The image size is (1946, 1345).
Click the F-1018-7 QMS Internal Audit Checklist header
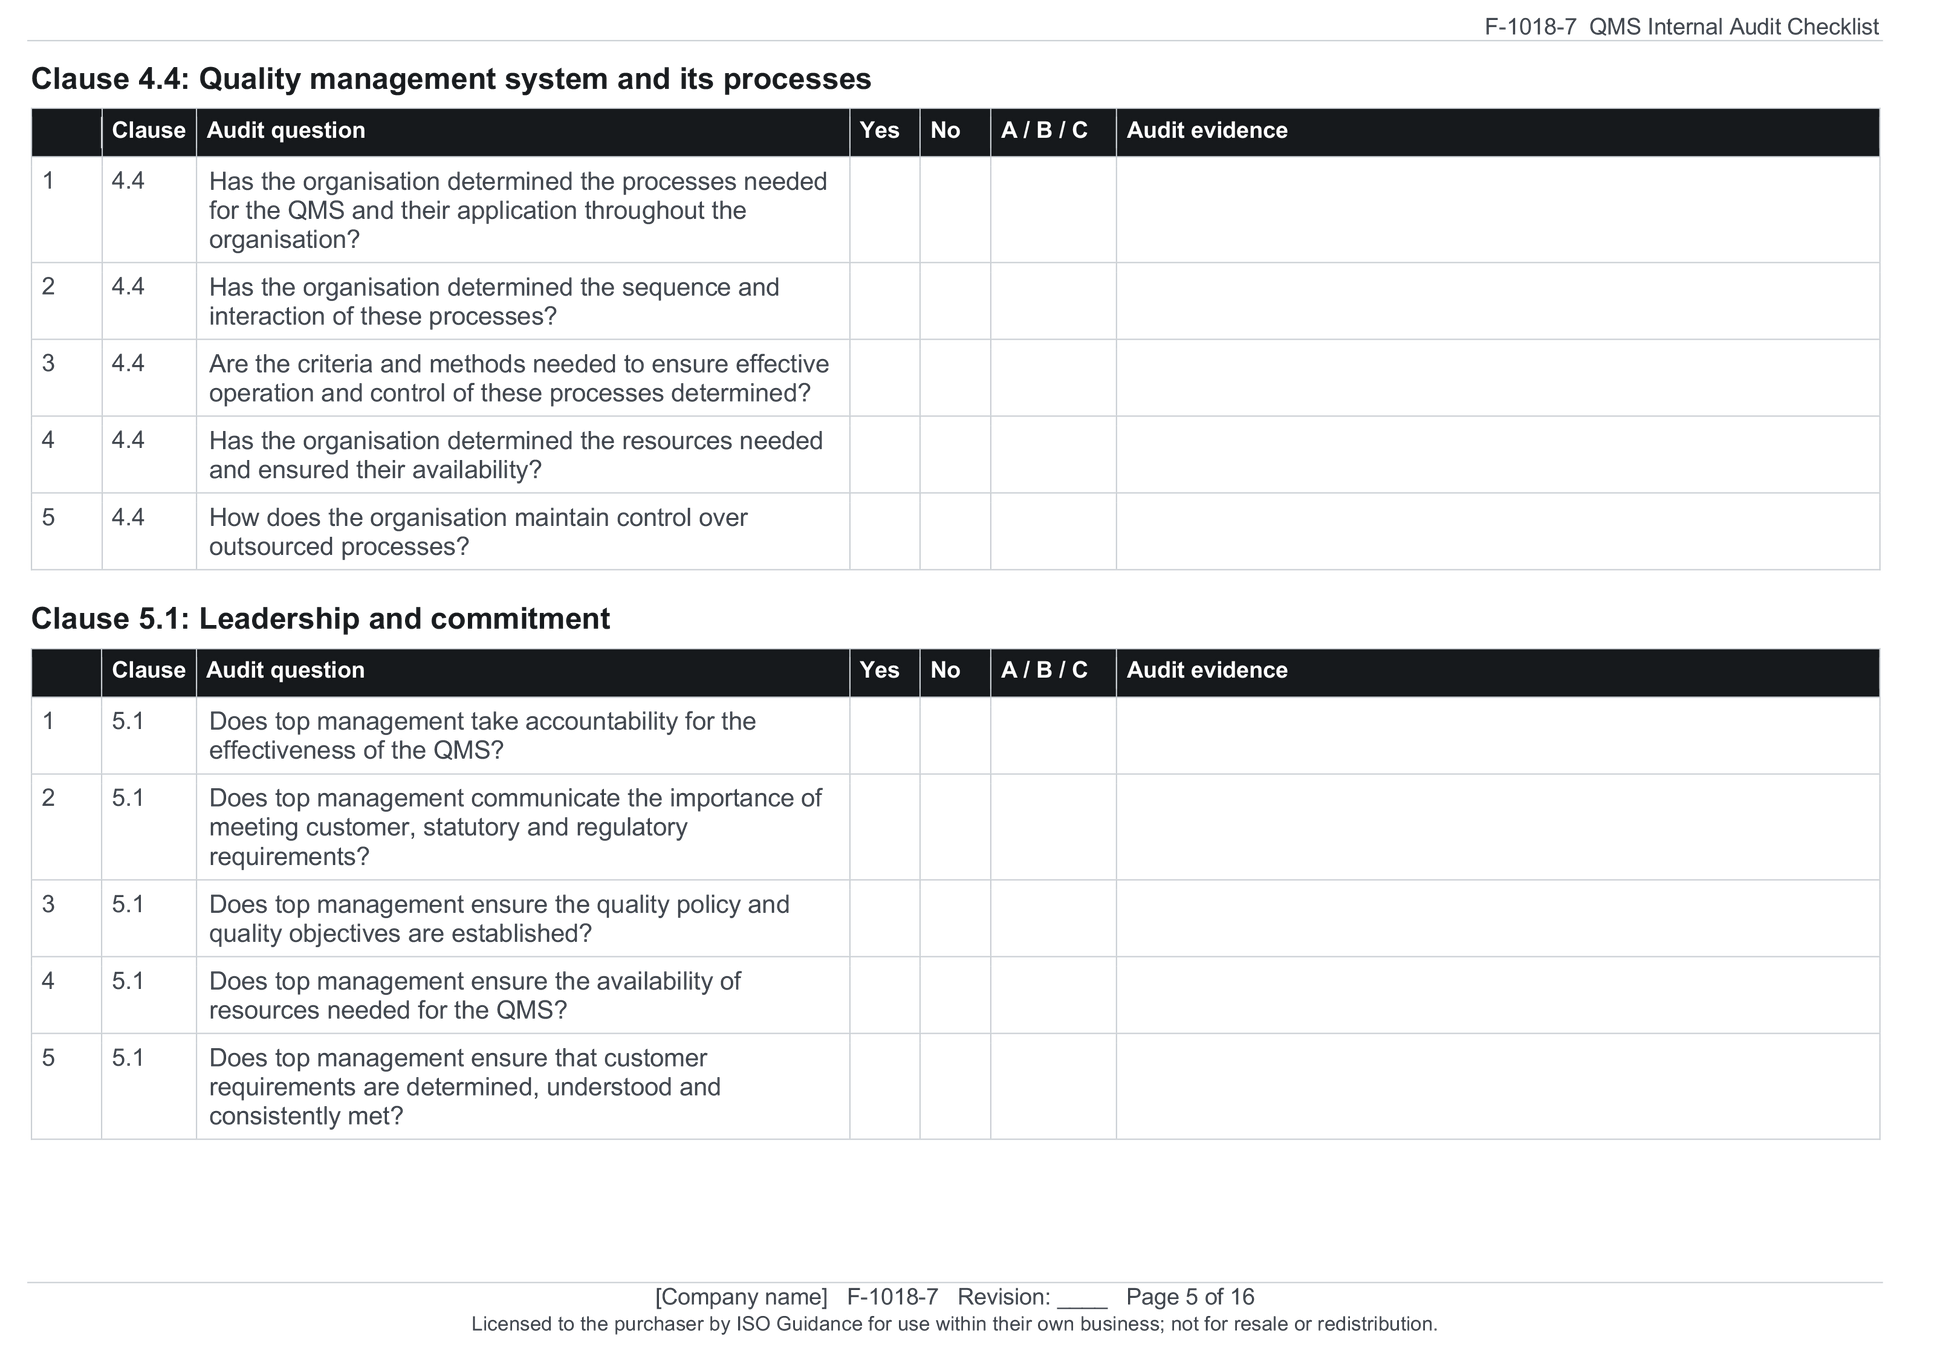[1681, 27]
